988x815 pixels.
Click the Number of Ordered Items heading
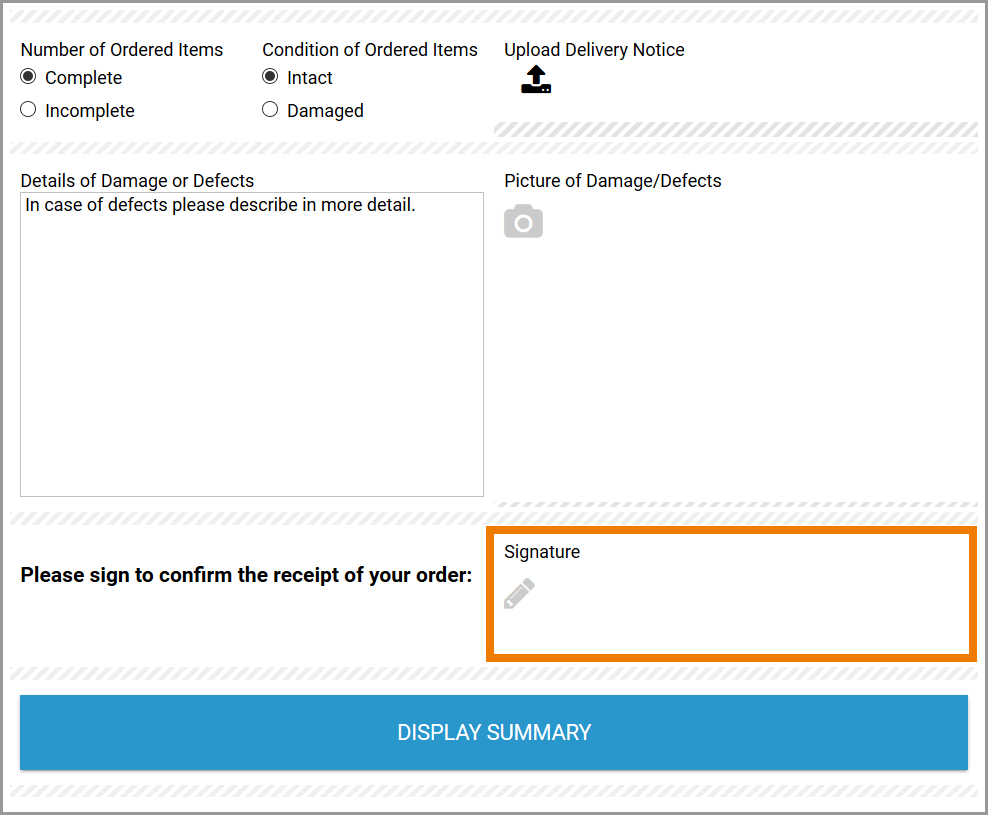[121, 50]
